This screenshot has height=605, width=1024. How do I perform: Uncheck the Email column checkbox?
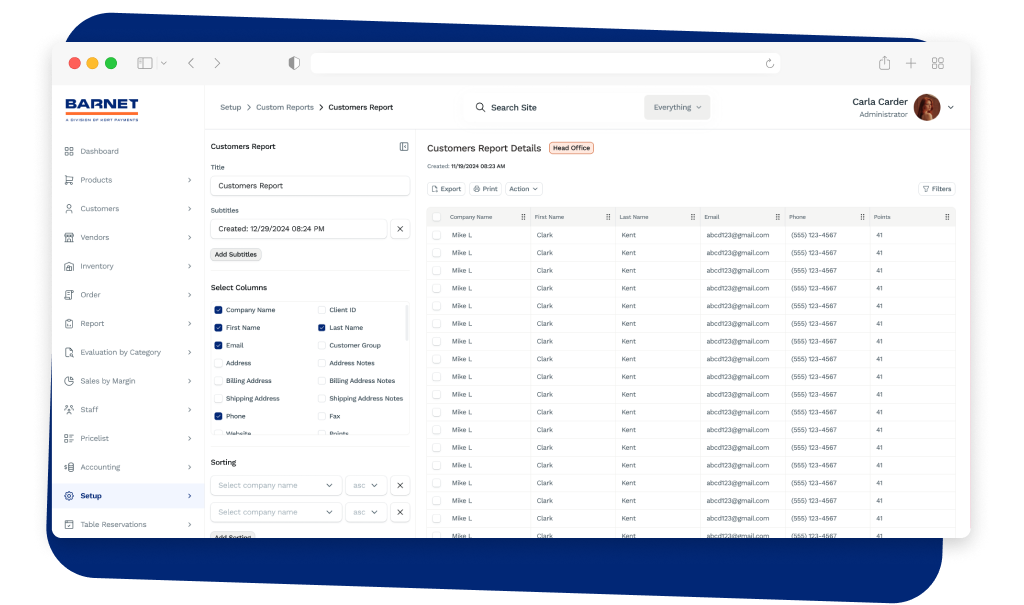(218, 346)
